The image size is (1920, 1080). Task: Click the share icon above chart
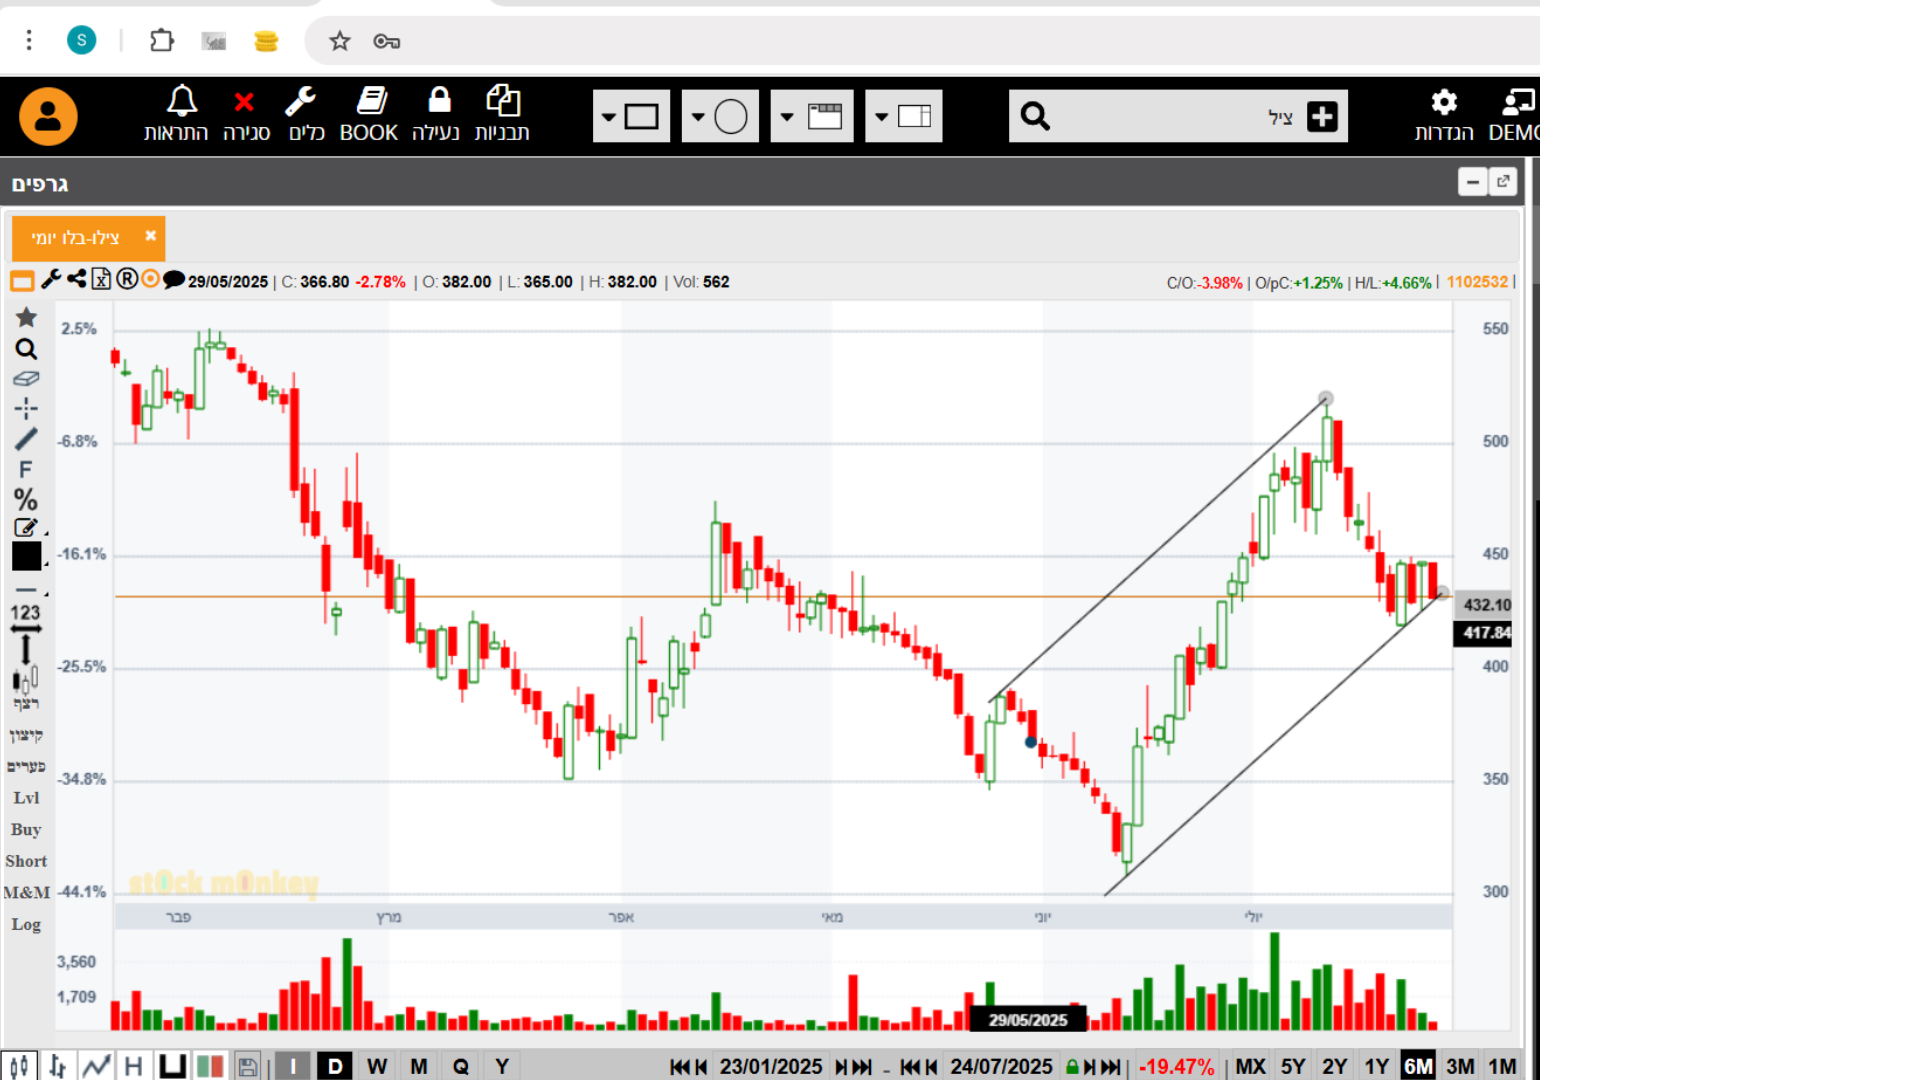click(77, 279)
